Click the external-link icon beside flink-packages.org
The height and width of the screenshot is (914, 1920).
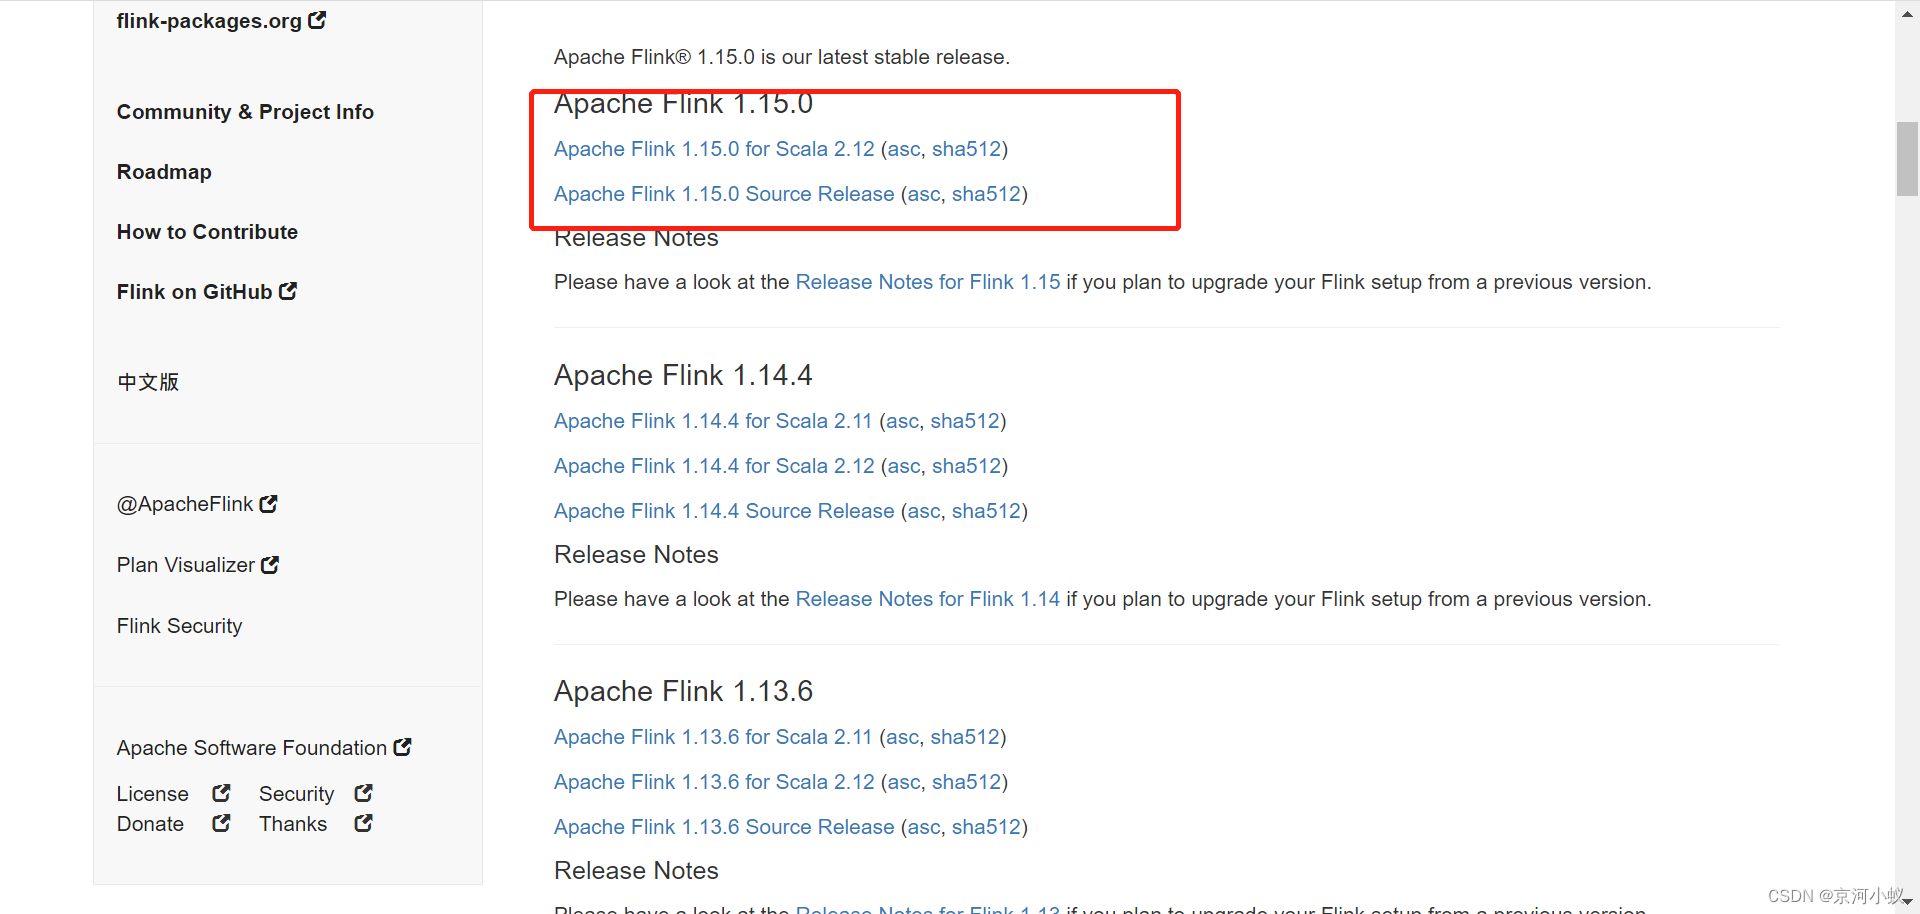(x=317, y=20)
